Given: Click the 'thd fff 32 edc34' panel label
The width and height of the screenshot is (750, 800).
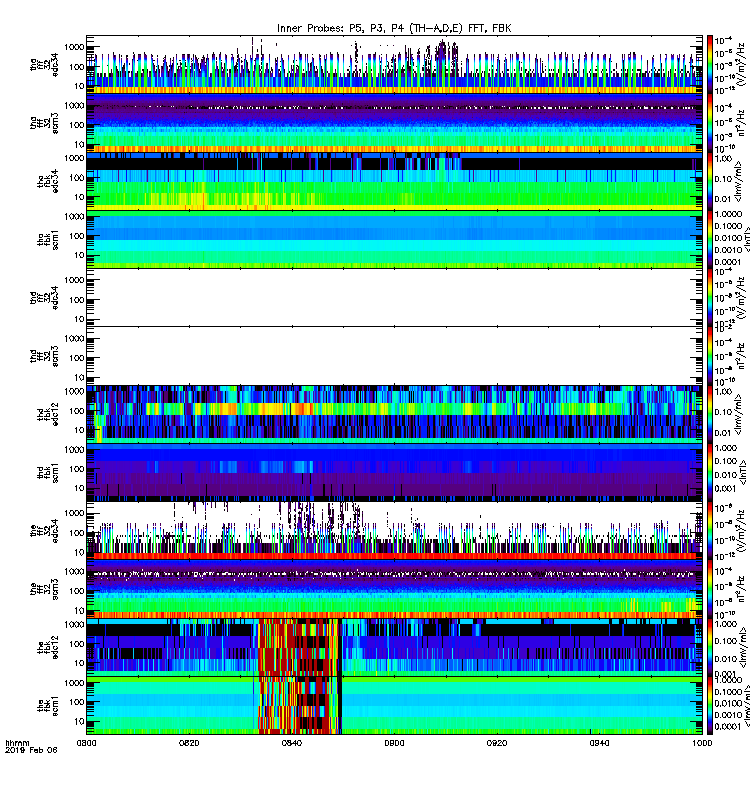Looking at the screenshot, I should pos(44,298).
